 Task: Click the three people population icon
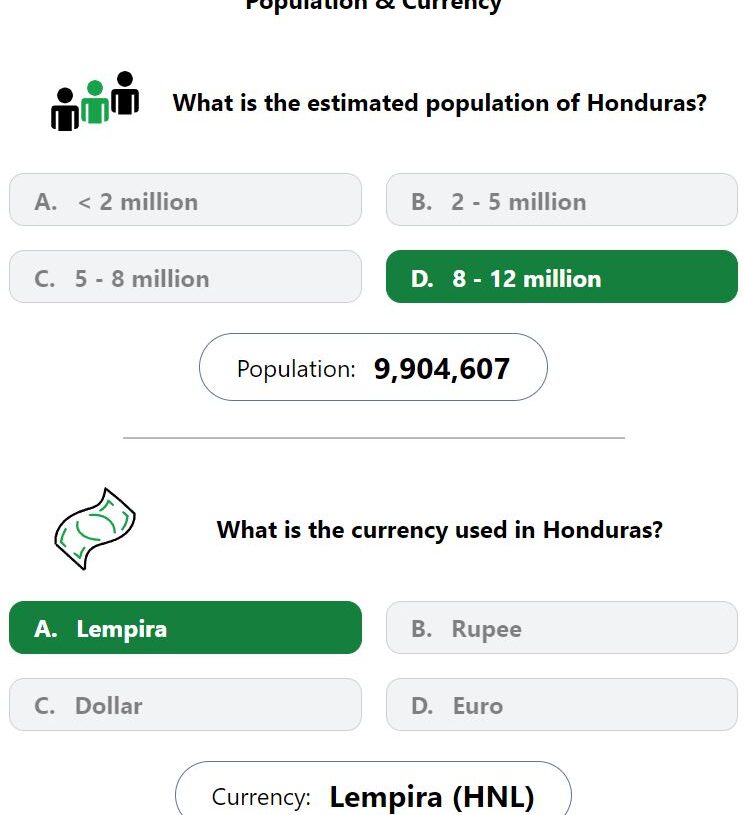click(x=95, y=101)
